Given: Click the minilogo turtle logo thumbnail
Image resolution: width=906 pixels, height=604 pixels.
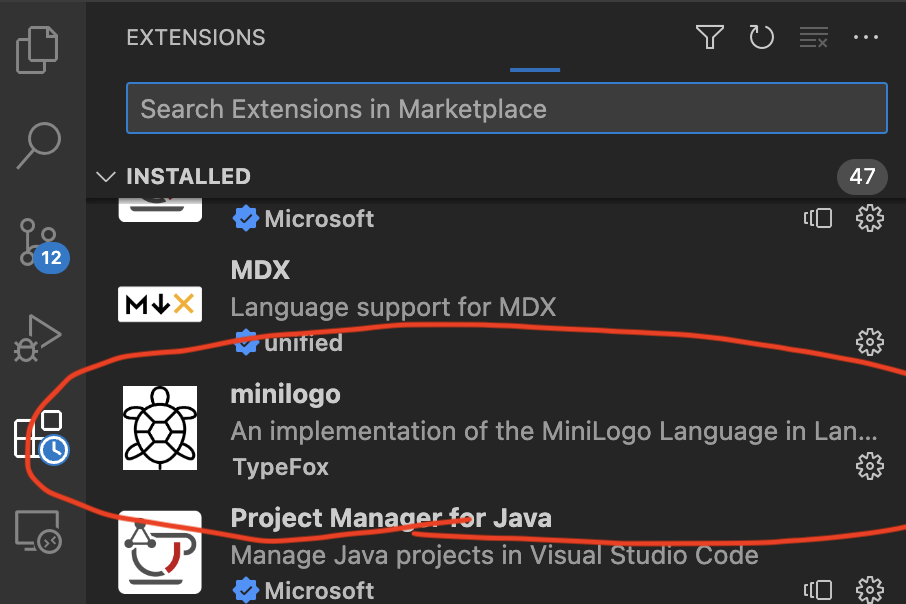Looking at the screenshot, I should click(x=160, y=428).
